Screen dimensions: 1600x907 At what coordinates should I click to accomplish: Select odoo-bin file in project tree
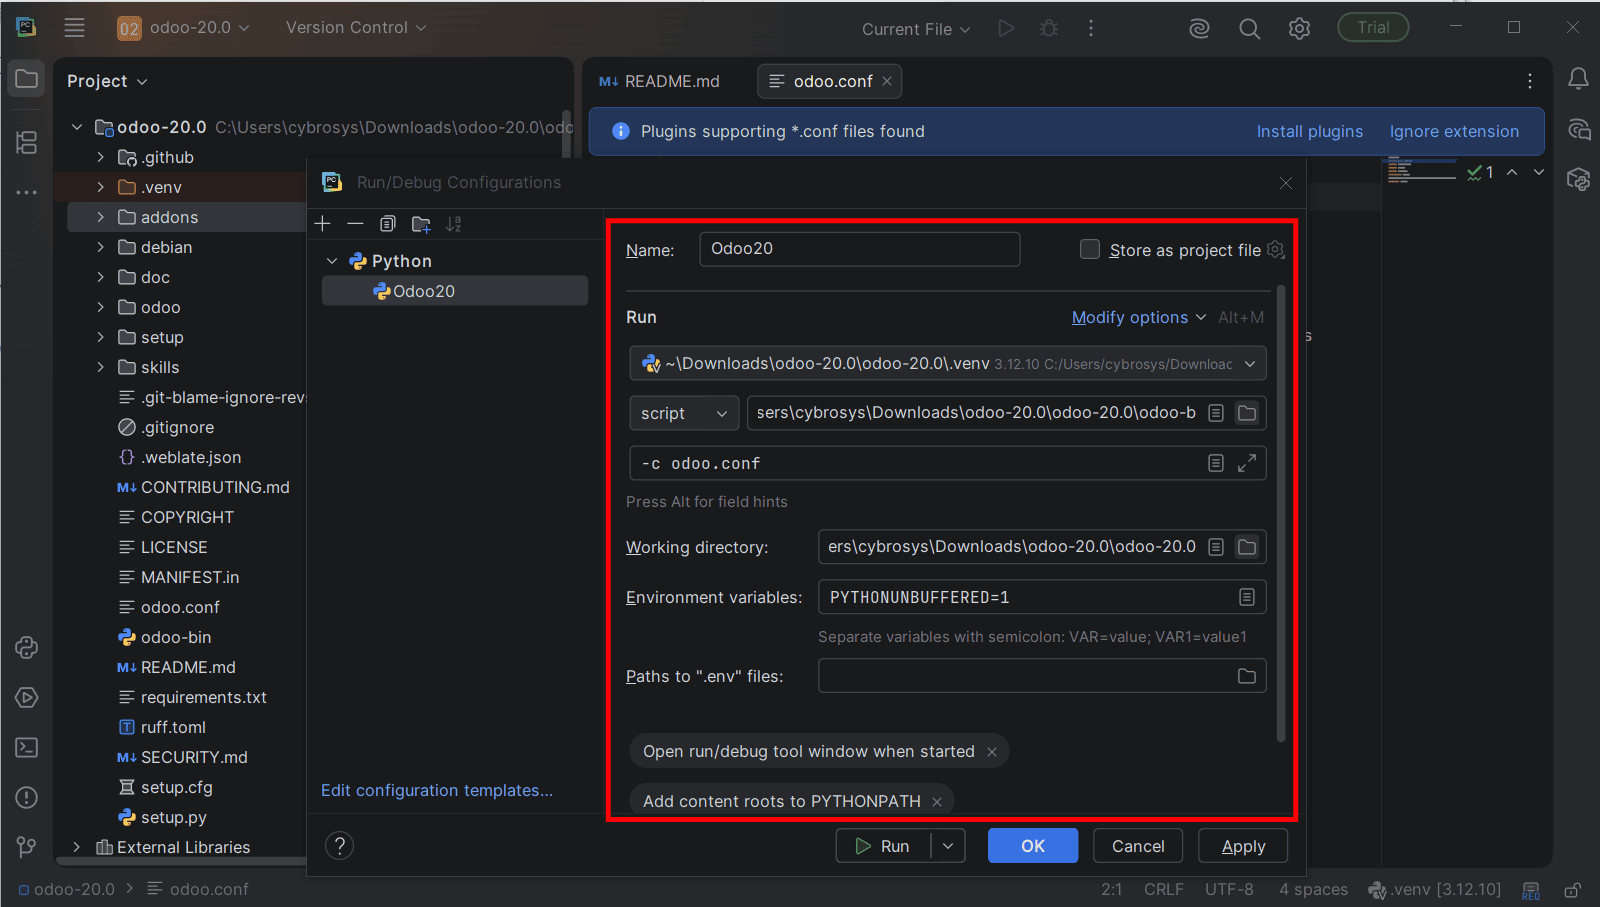point(176,637)
